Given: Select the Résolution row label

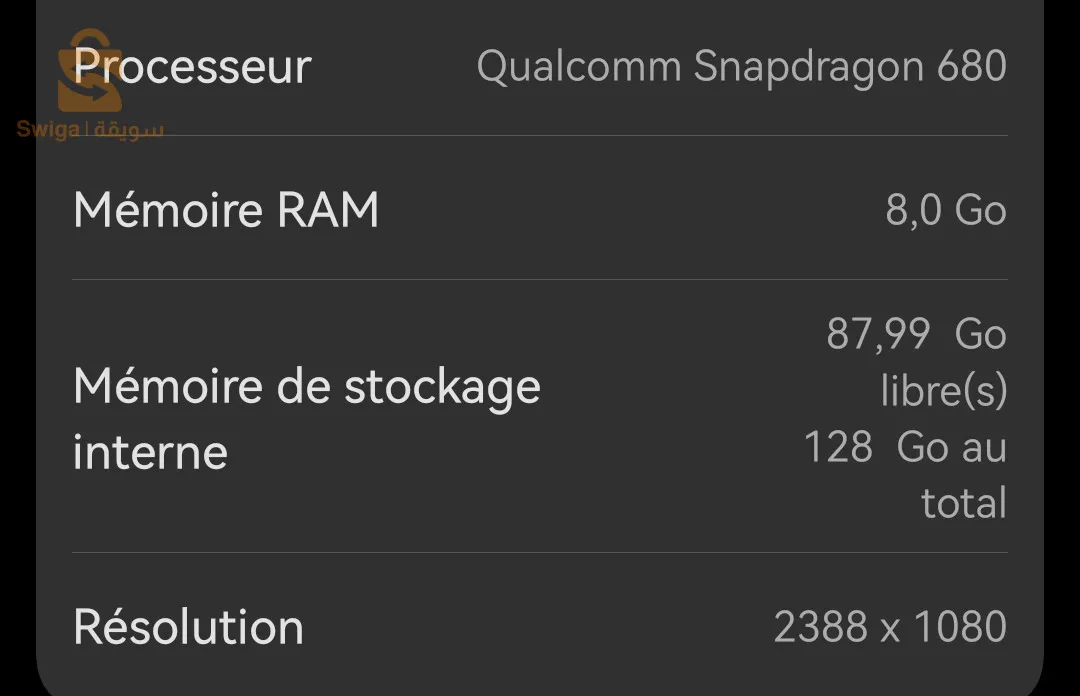Looking at the screenshot, I should click(x=188, y=627).
